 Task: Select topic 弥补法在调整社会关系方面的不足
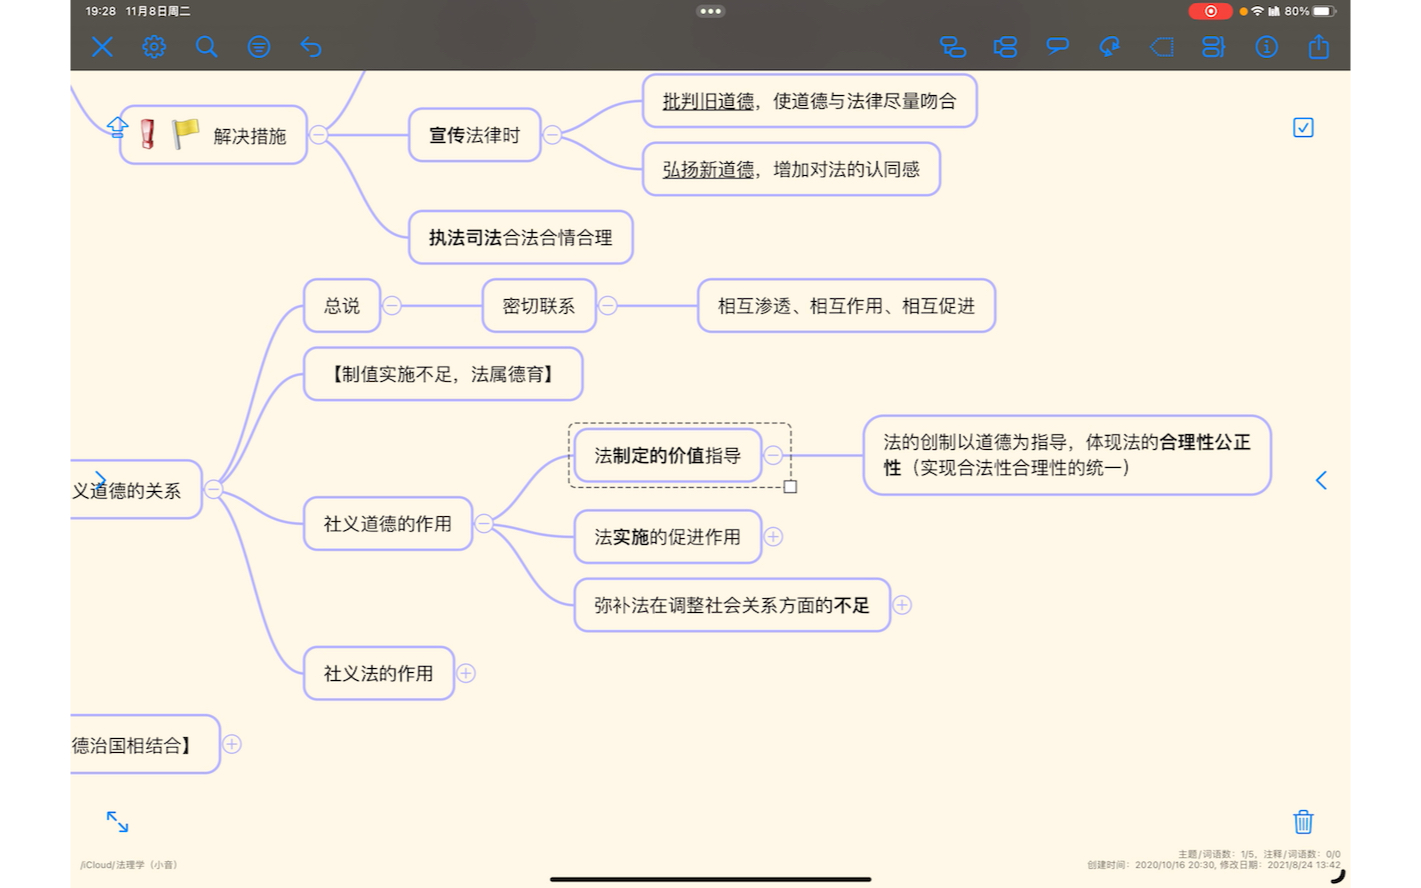coord(732,605)
